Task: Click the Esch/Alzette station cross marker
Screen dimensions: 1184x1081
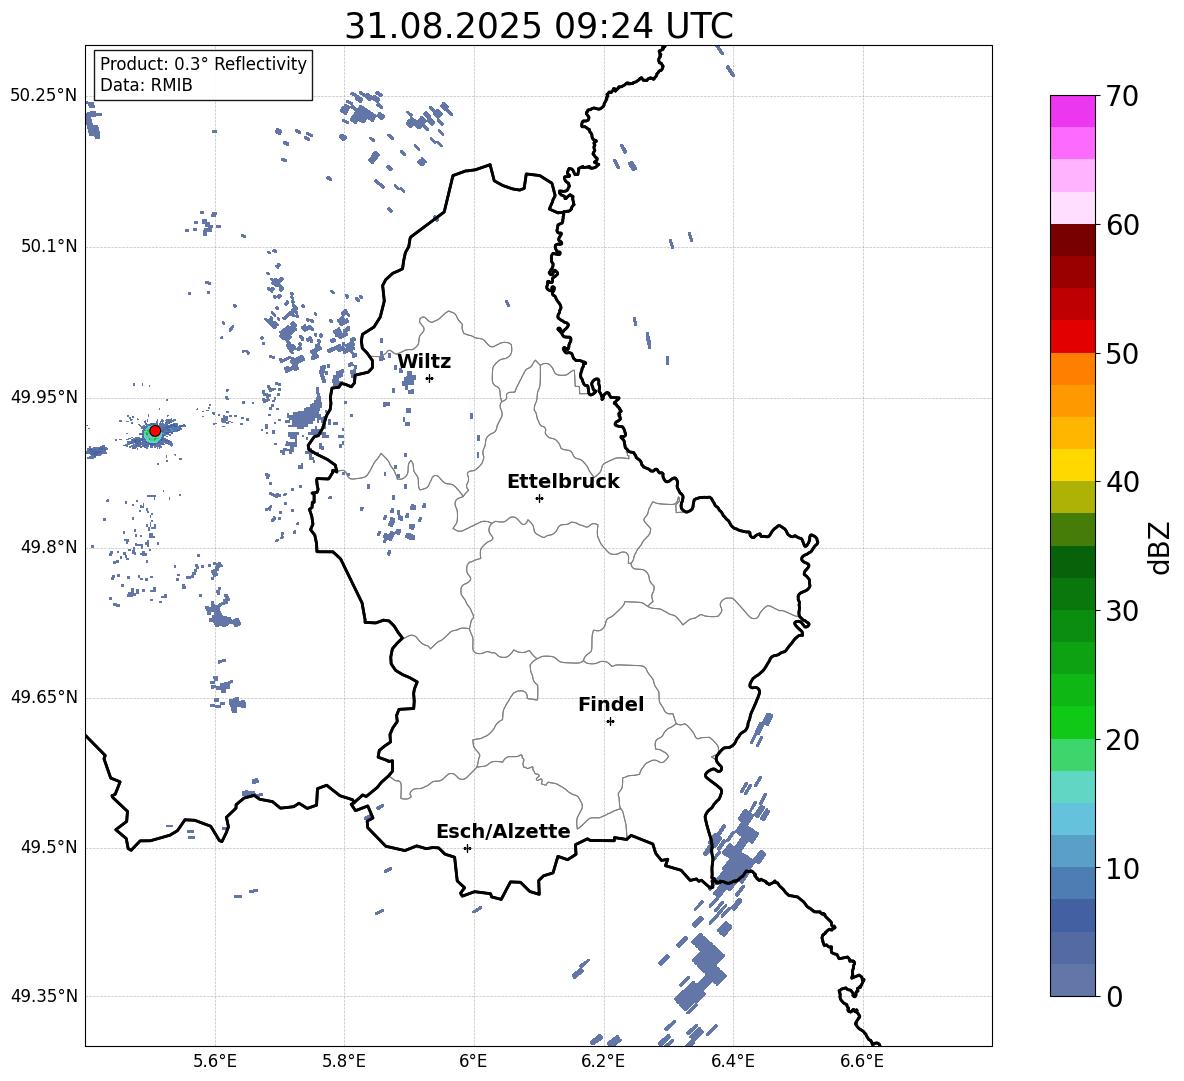Action: coord(467,848)
